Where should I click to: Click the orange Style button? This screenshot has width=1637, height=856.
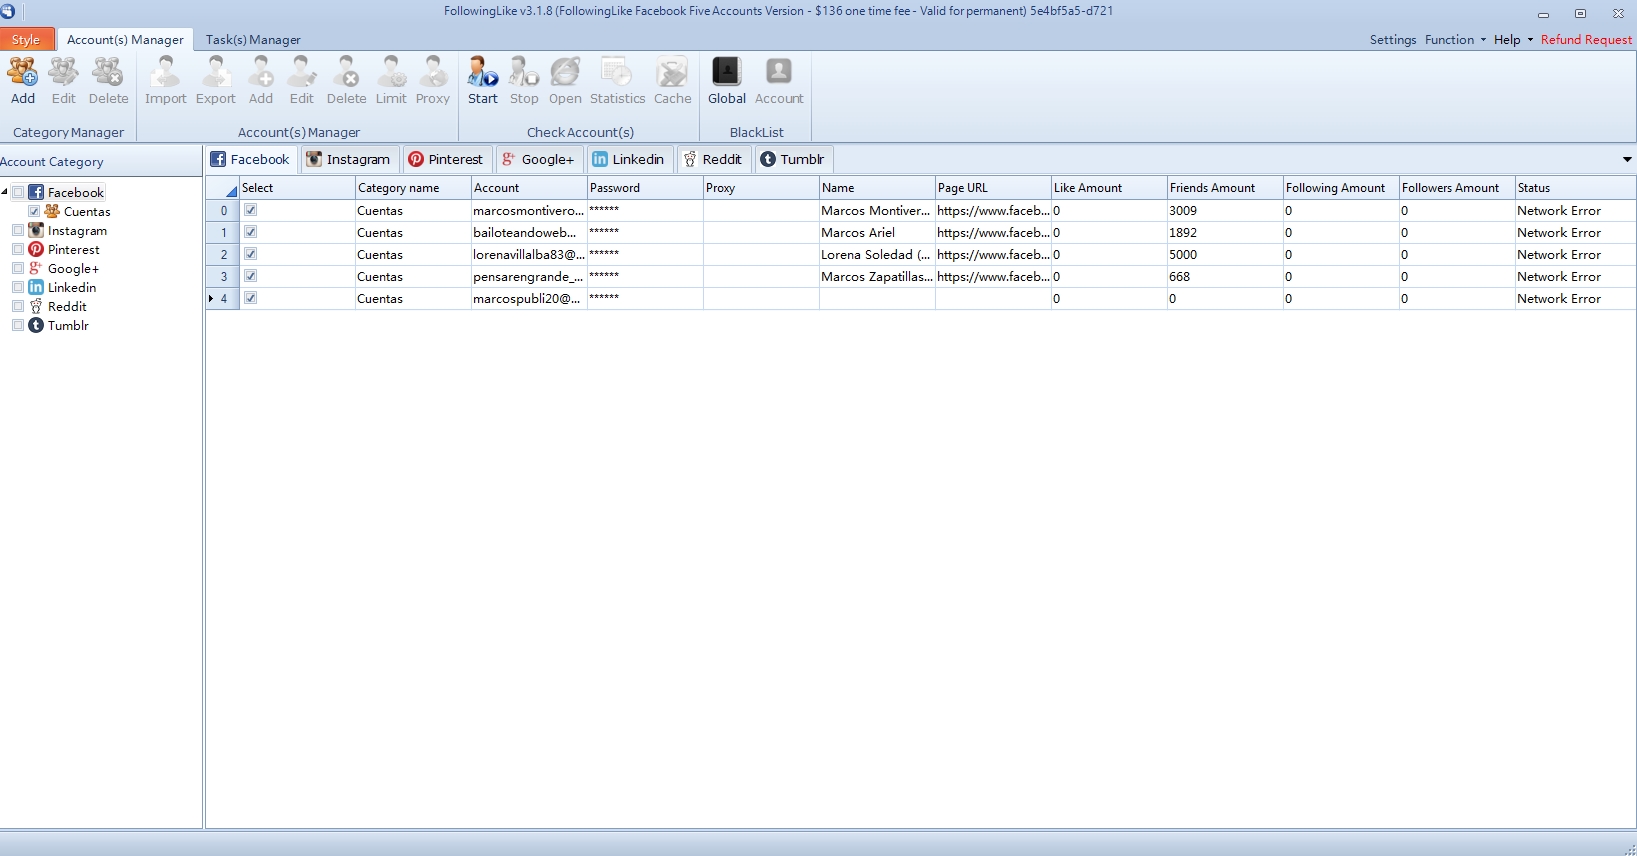[26, 40]
